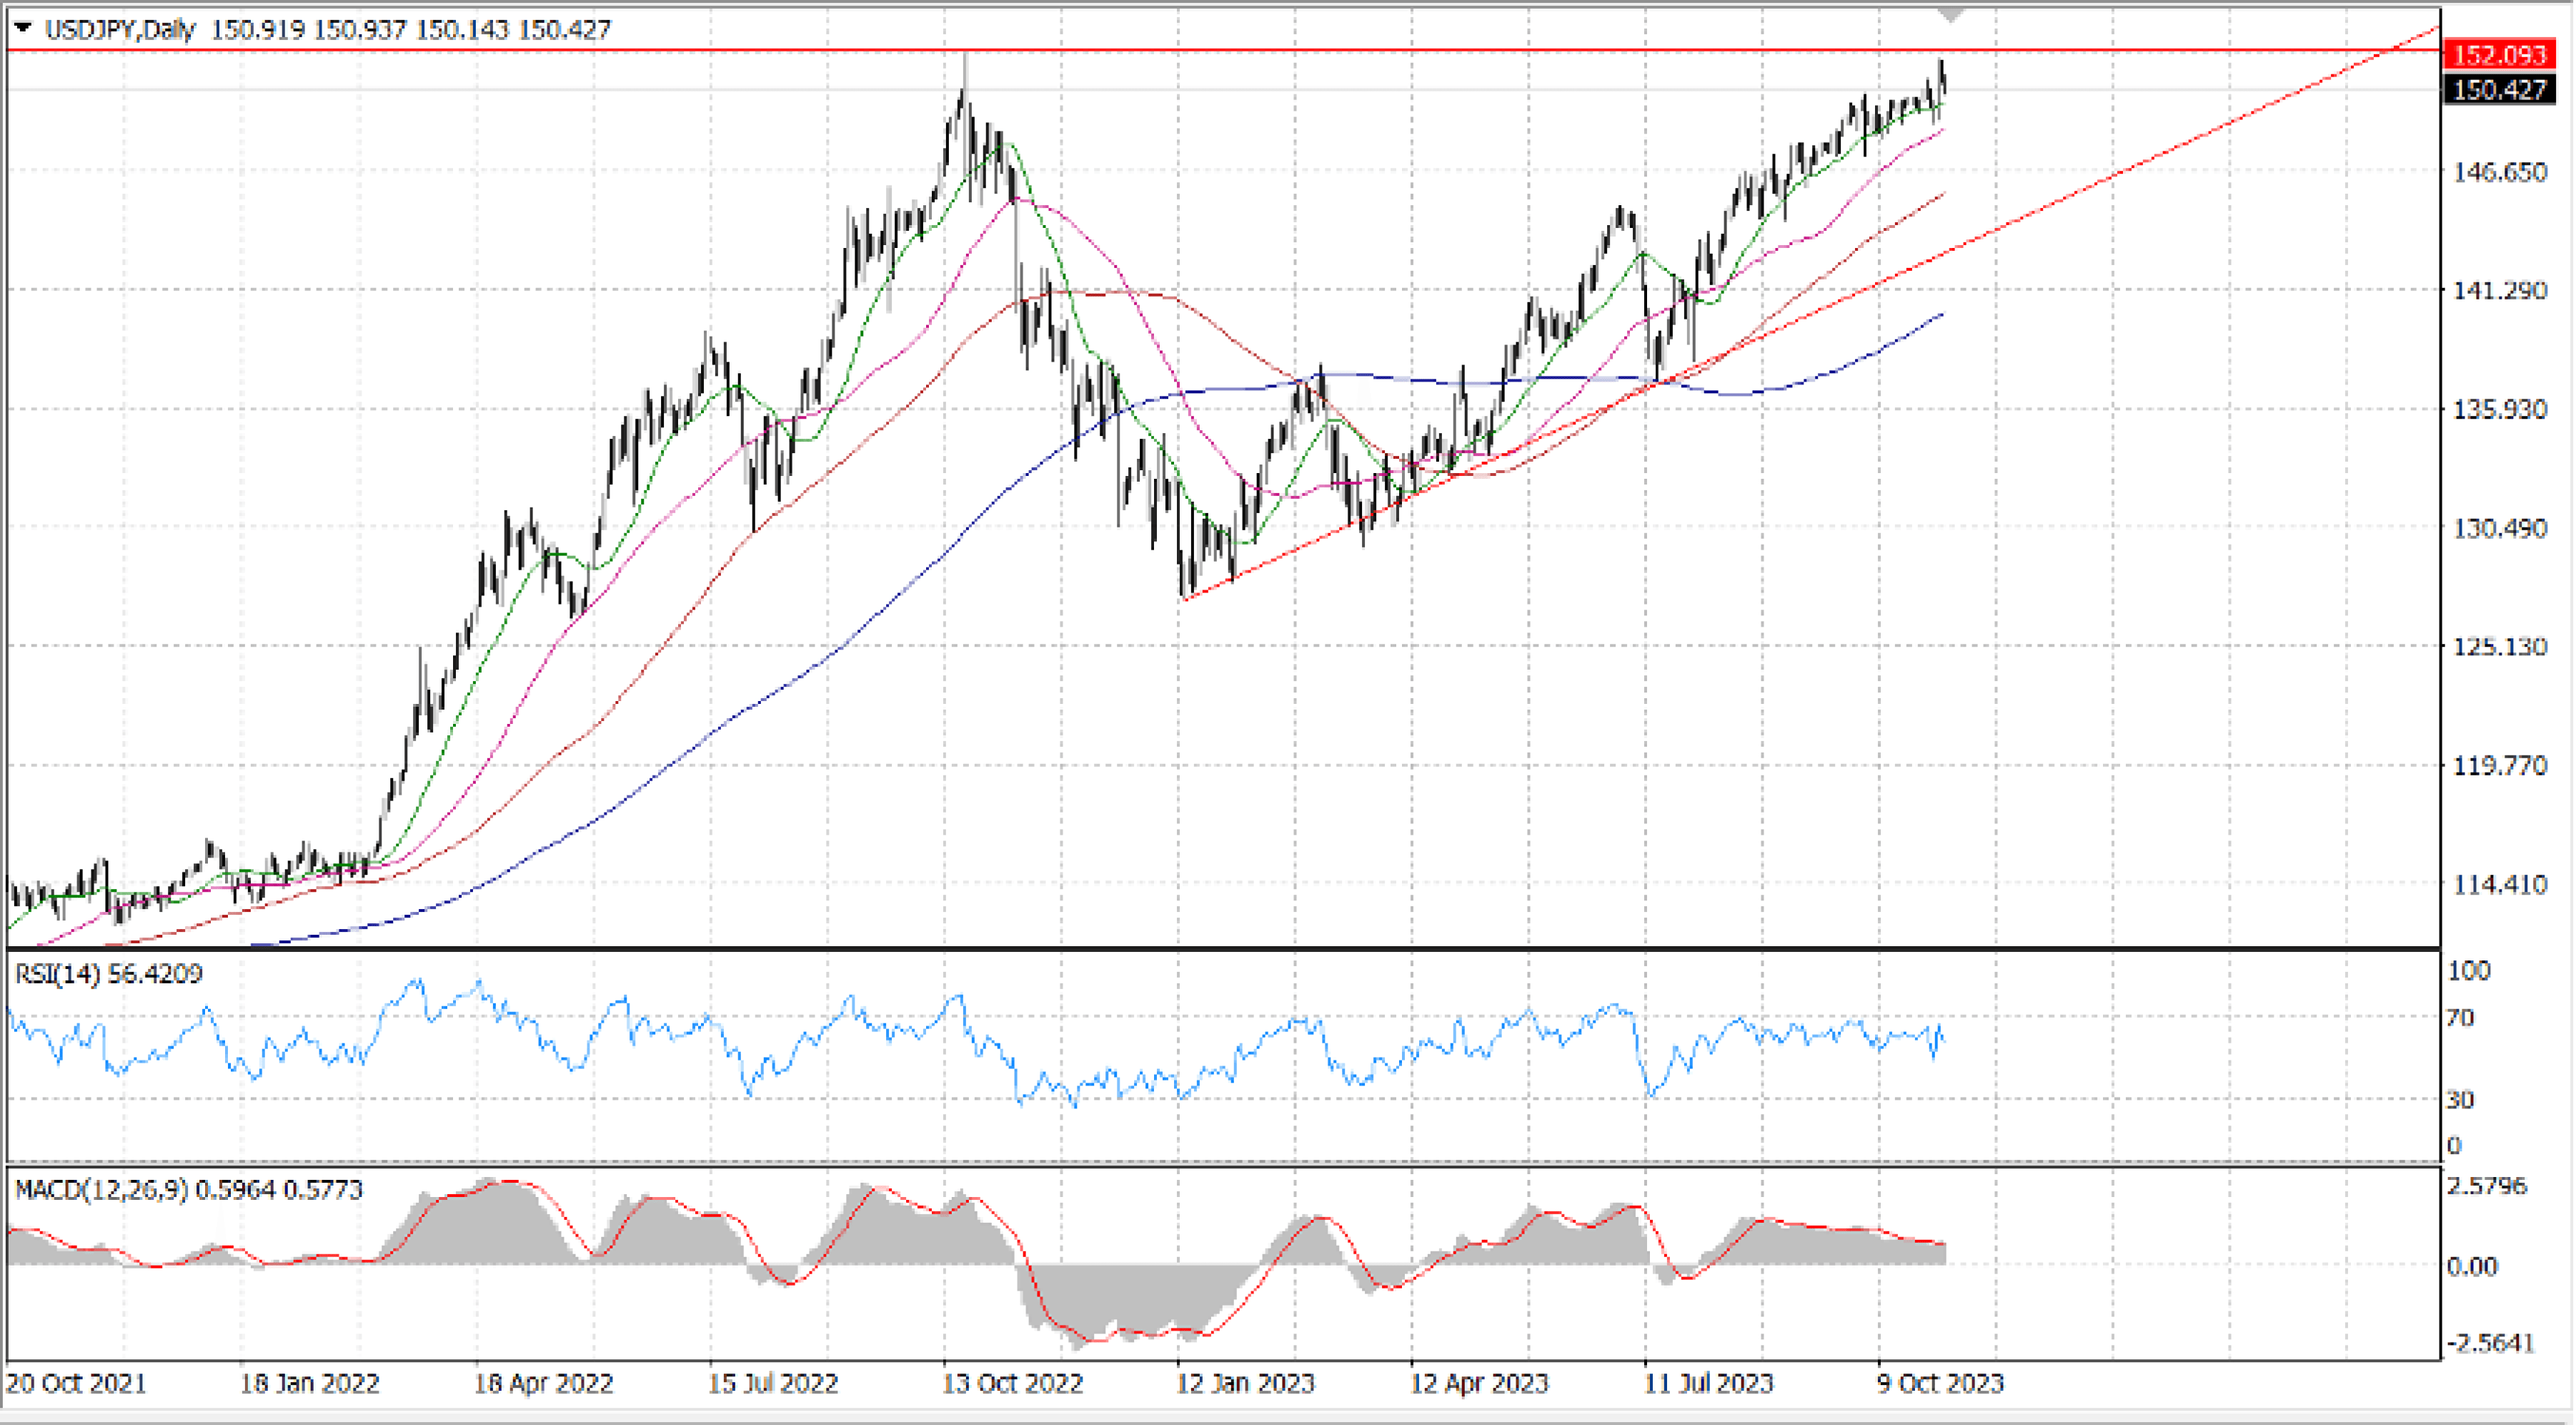The image size is (2576, 1425).
Task: Click the 15 Jul 2022 date label
Action: tap(773, 1384)
